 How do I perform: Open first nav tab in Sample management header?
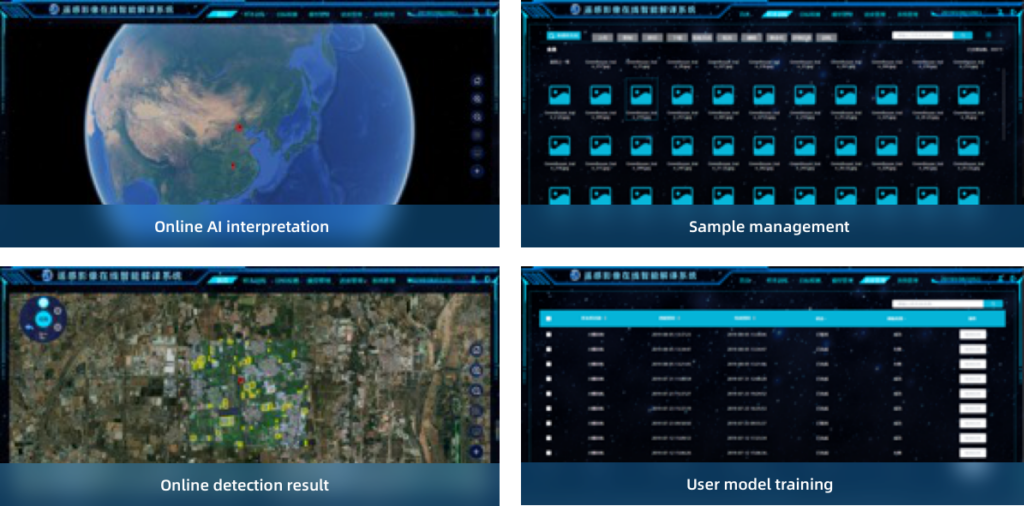[x=744, y=14]
